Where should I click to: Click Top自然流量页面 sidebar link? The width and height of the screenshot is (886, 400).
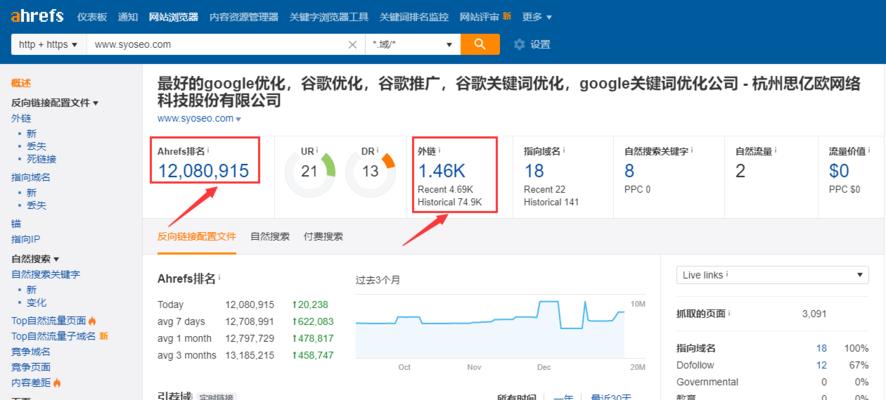tap(49, 320)
